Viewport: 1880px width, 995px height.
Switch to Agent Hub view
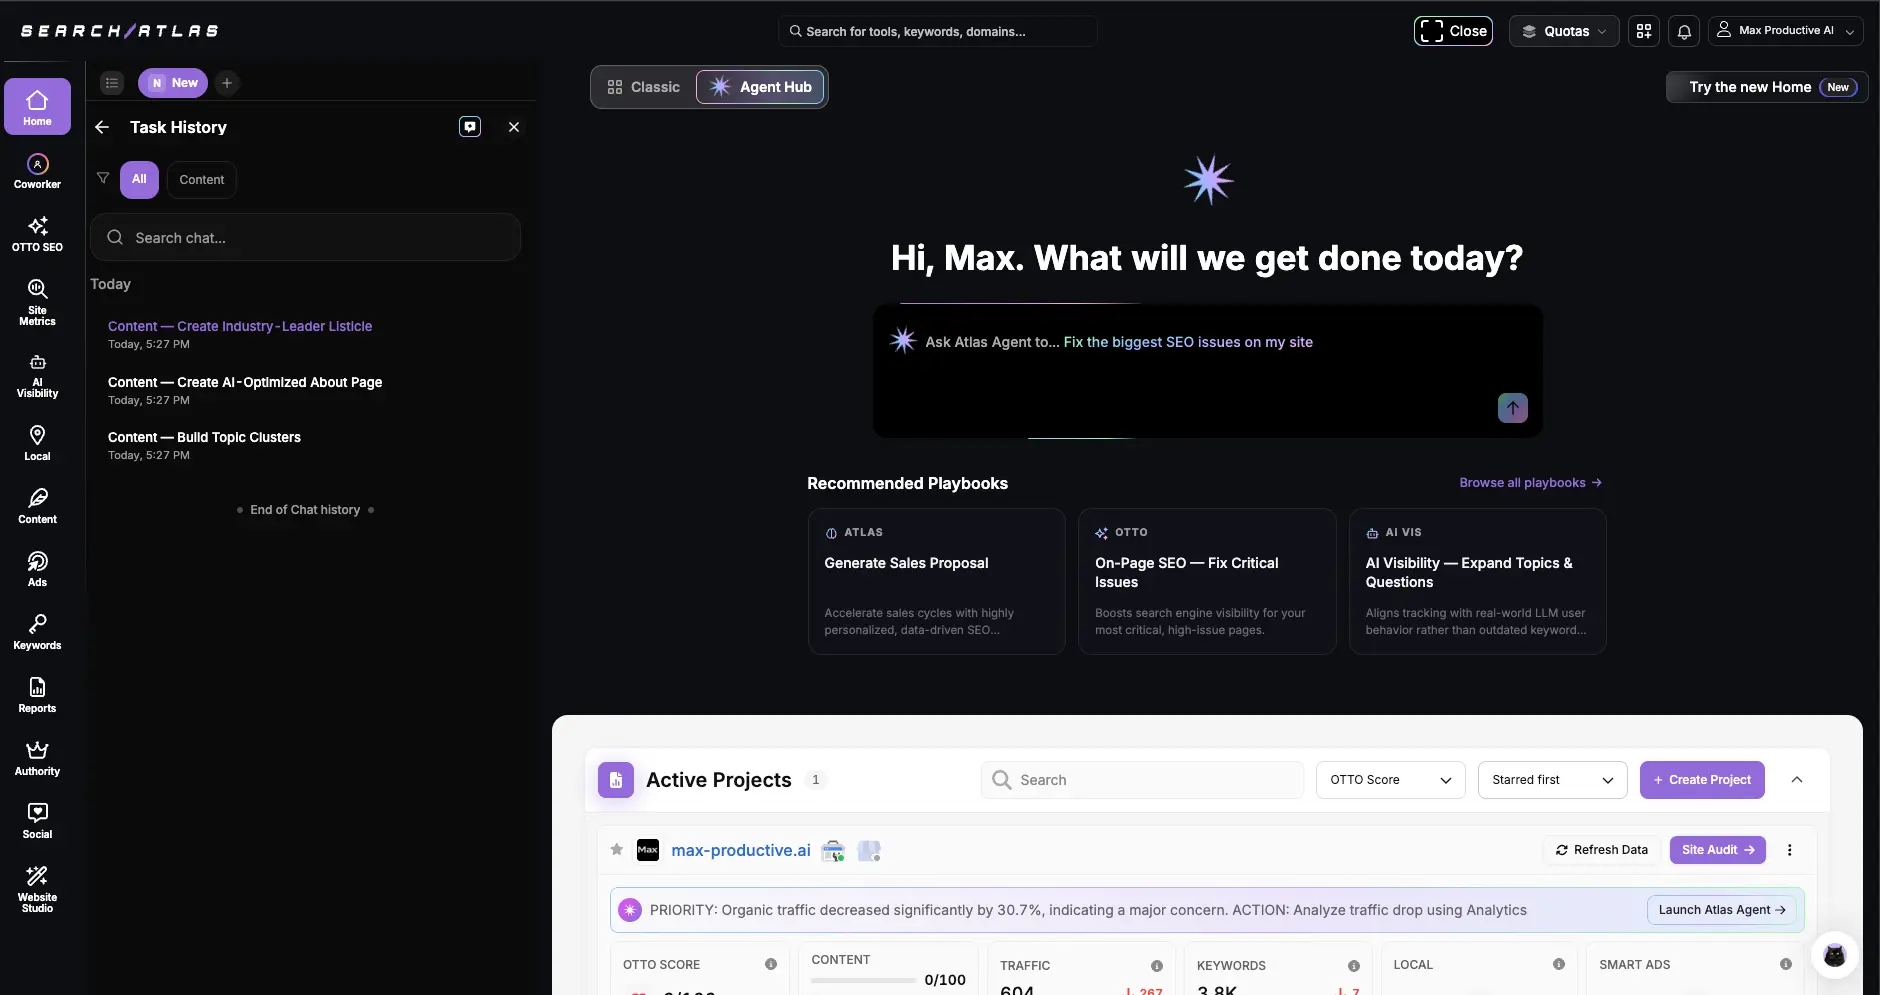(761, 87)
